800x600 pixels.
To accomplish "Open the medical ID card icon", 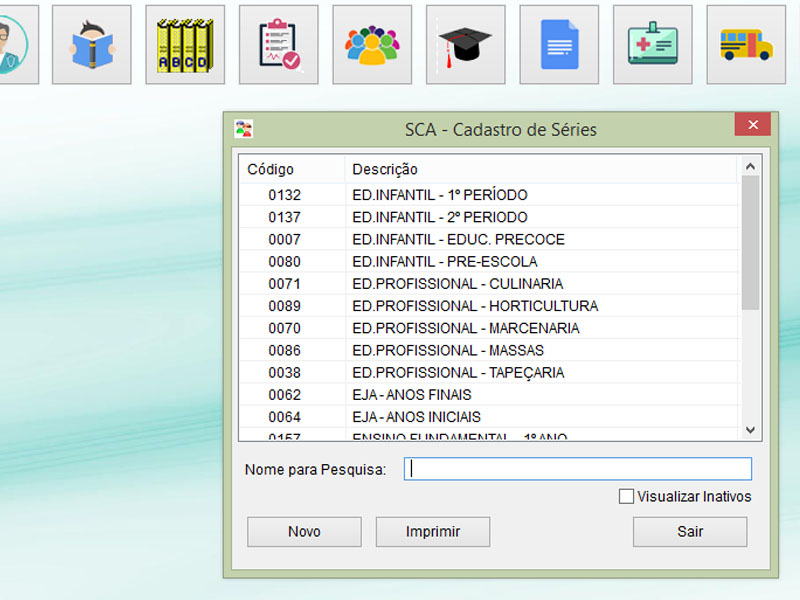I will (x=652, y=44).
